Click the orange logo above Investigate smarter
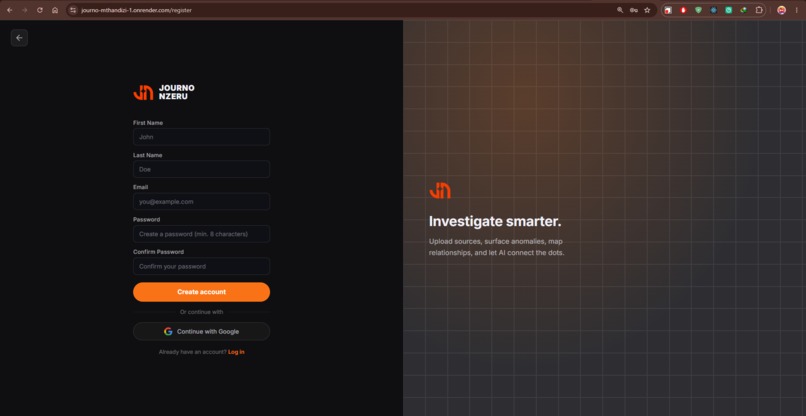Viewport: 806px width, 416px height. point(440,190)
